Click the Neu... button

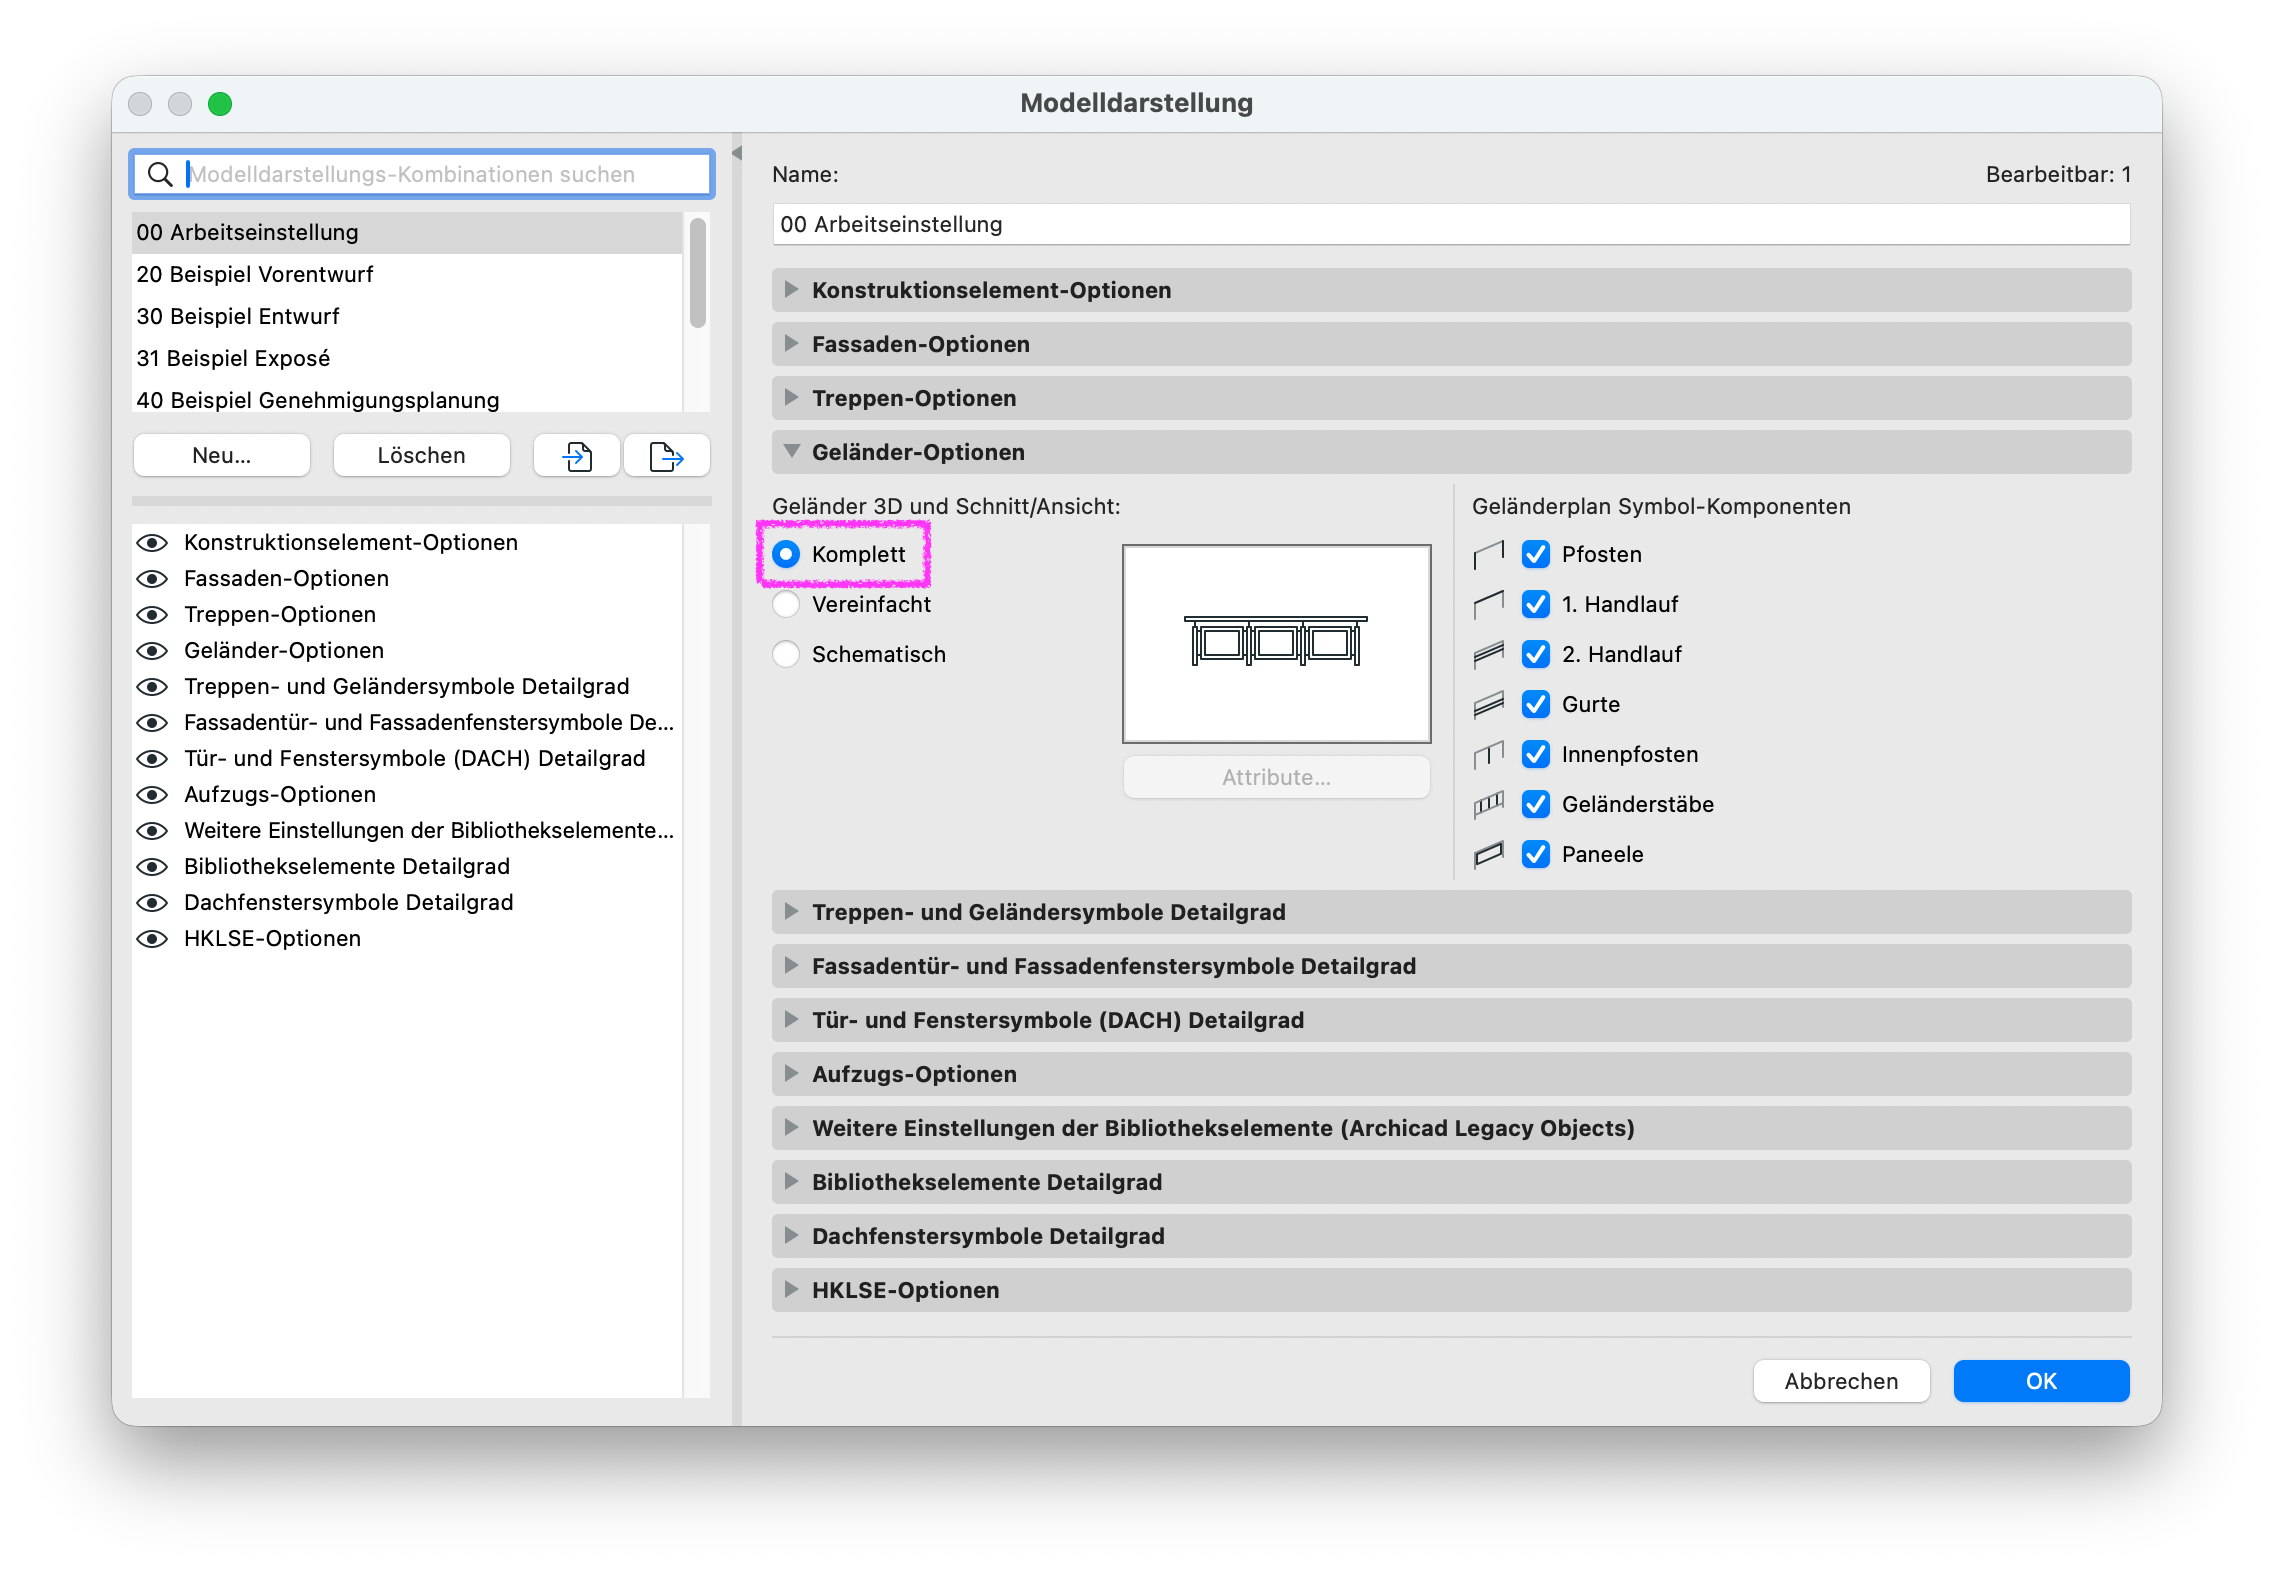(222, 456)
